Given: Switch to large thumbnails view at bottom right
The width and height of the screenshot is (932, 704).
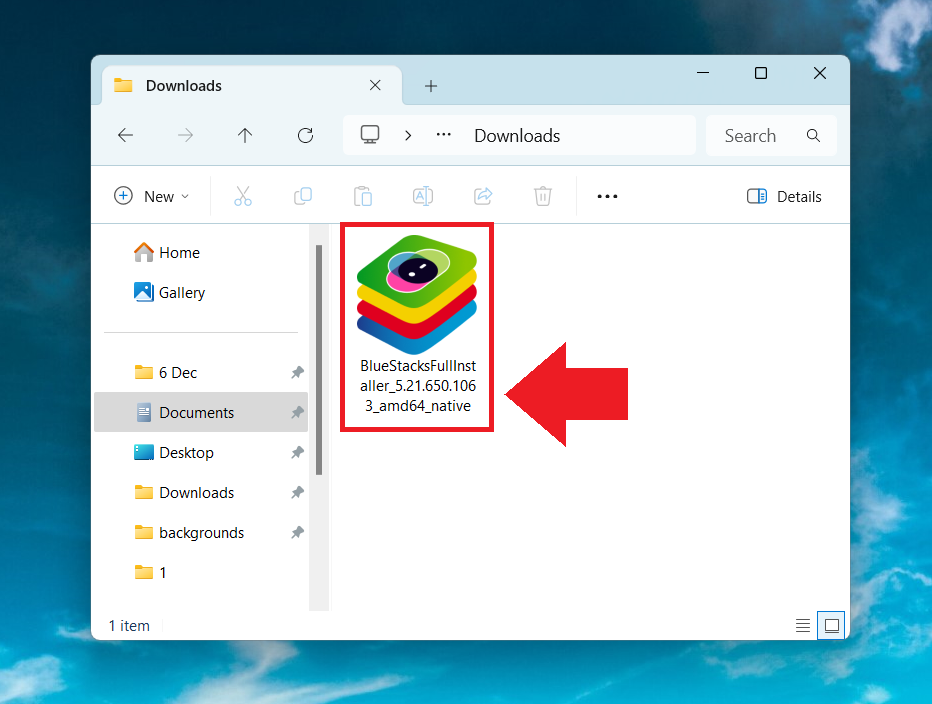Looking at the screenshot, I should pyautogui.click(x=831, y=625).
